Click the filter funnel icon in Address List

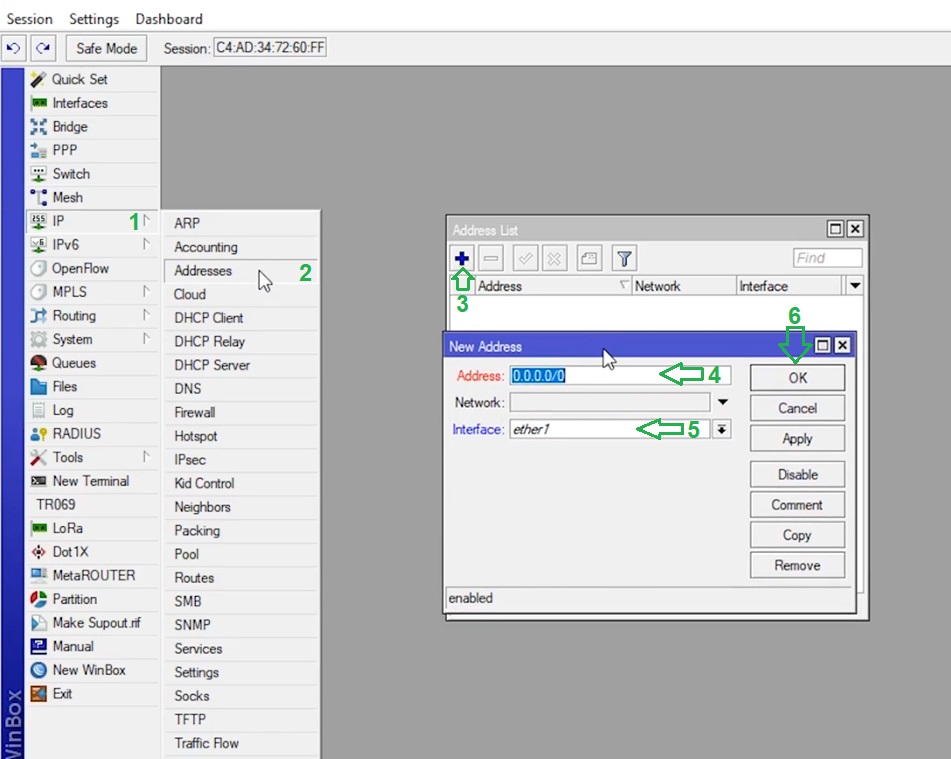[623, 258]
